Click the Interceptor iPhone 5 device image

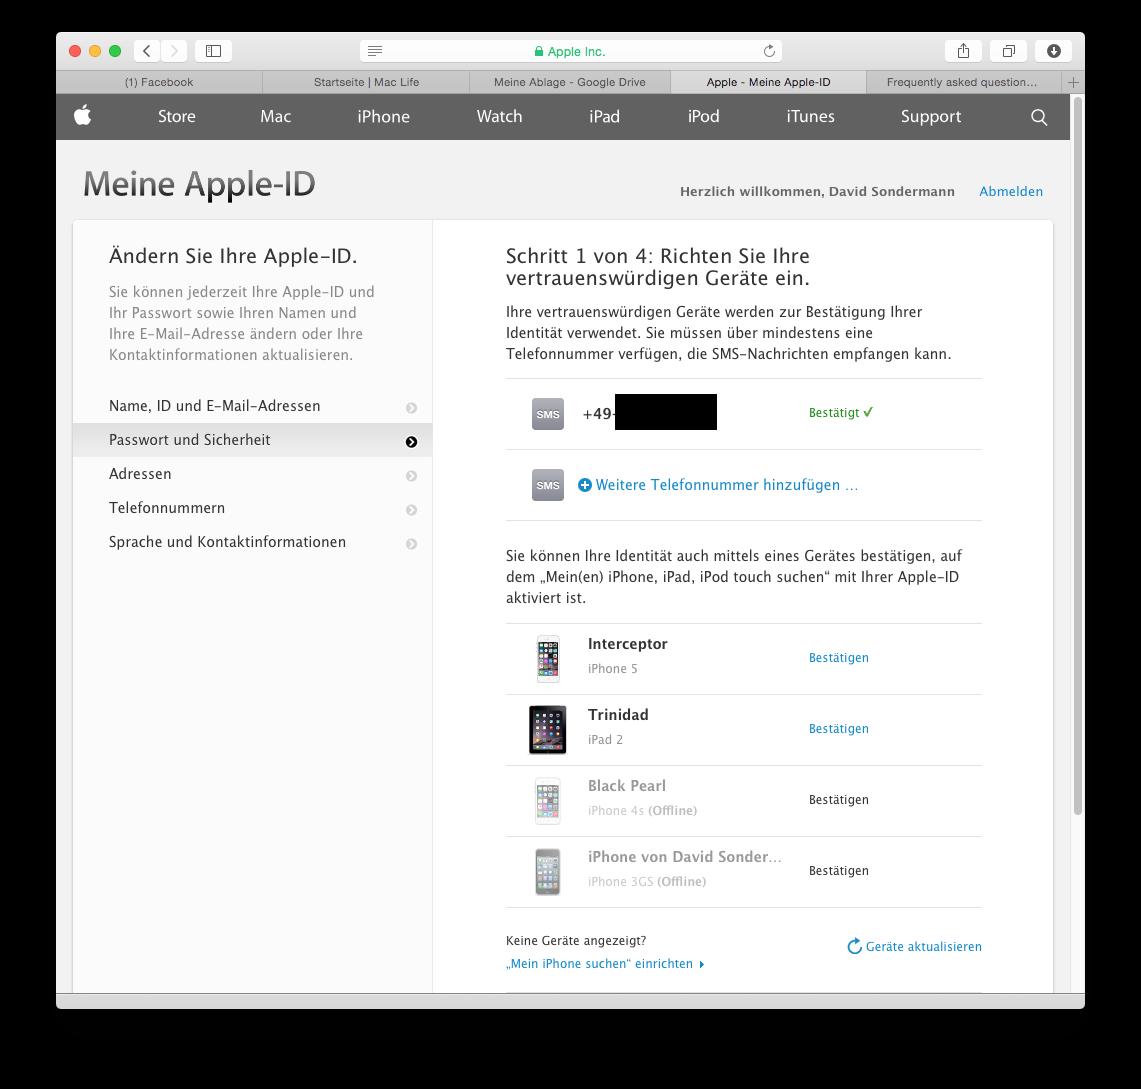click(548, 659)
